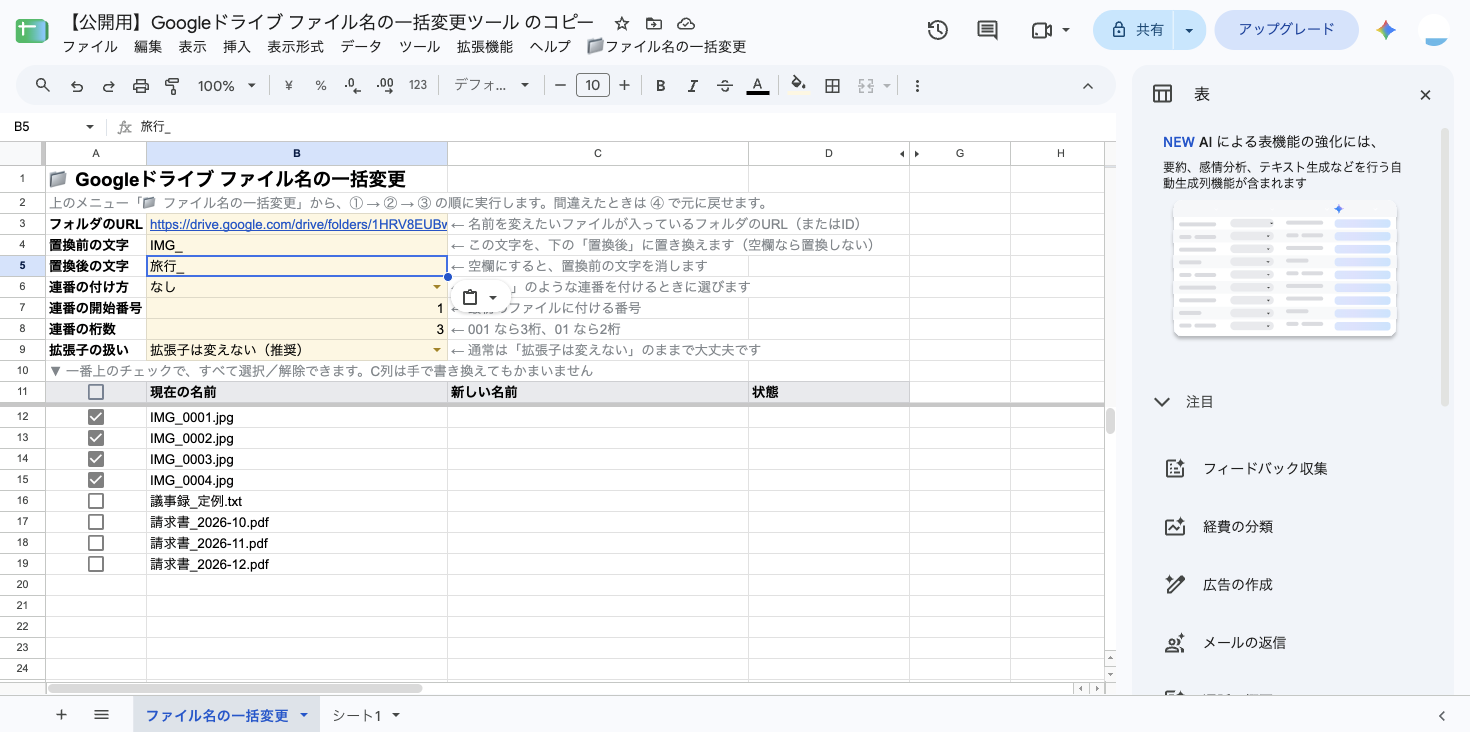Select フィードバック収集 in the side panel
1470x732 pixels.
coord(1265,468)
